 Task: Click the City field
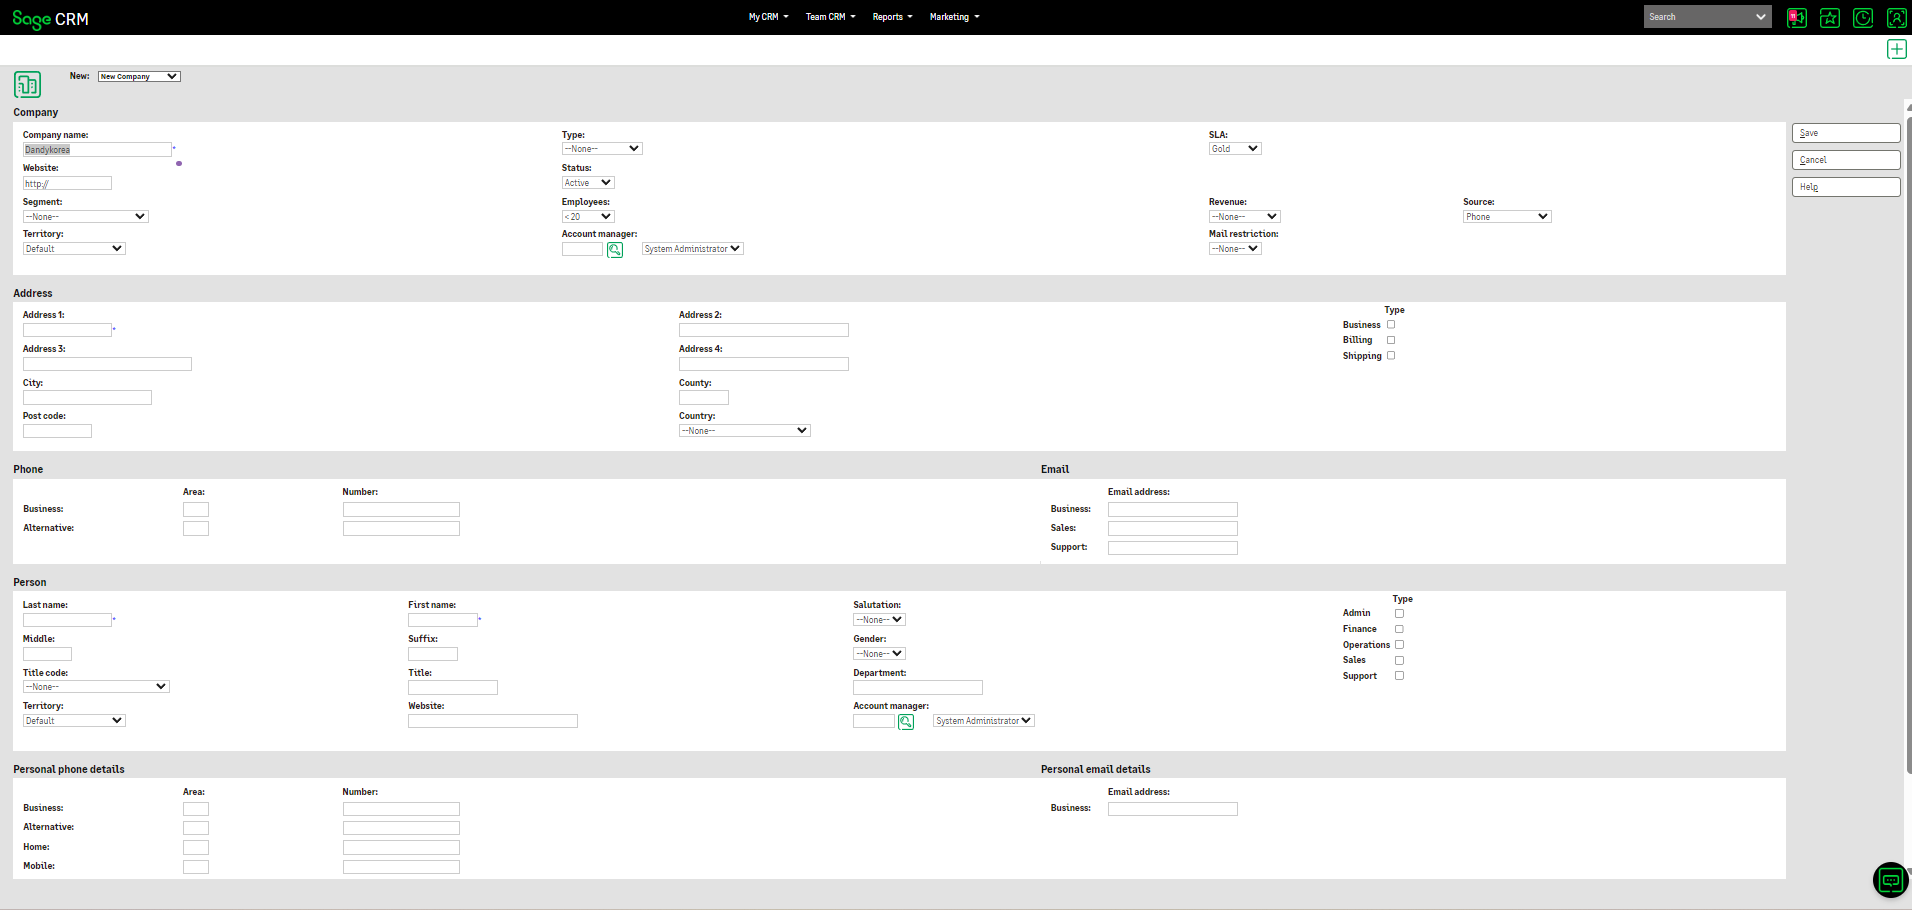87,397
